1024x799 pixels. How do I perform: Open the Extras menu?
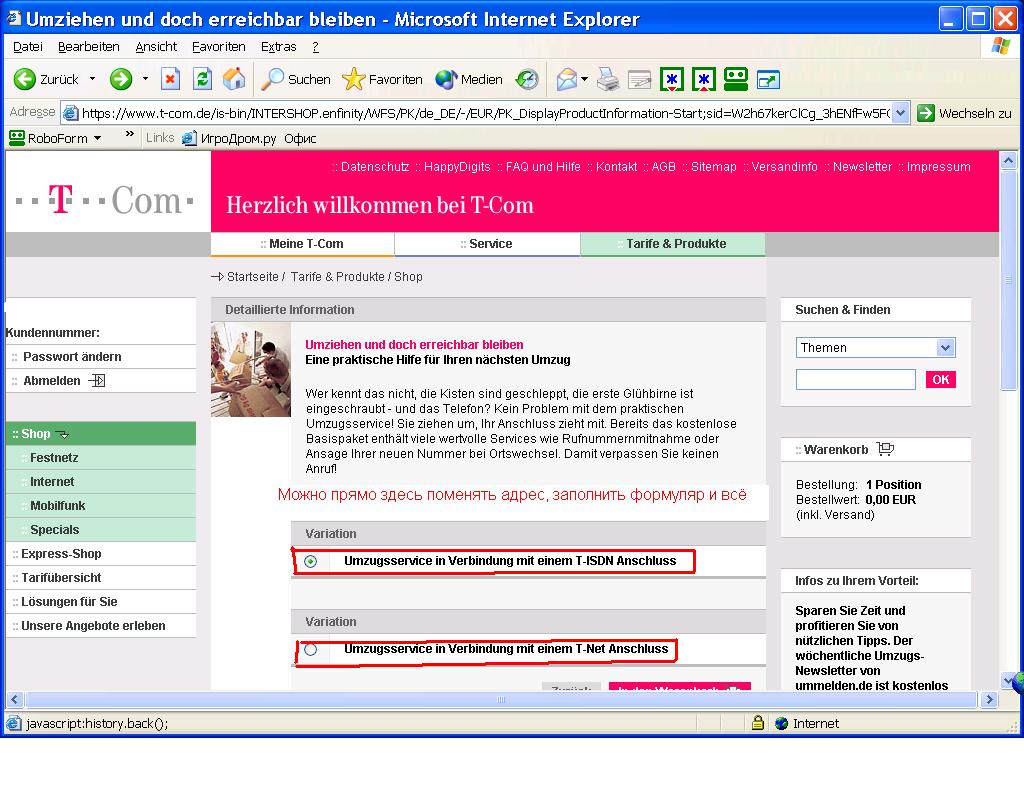[279, 46]
